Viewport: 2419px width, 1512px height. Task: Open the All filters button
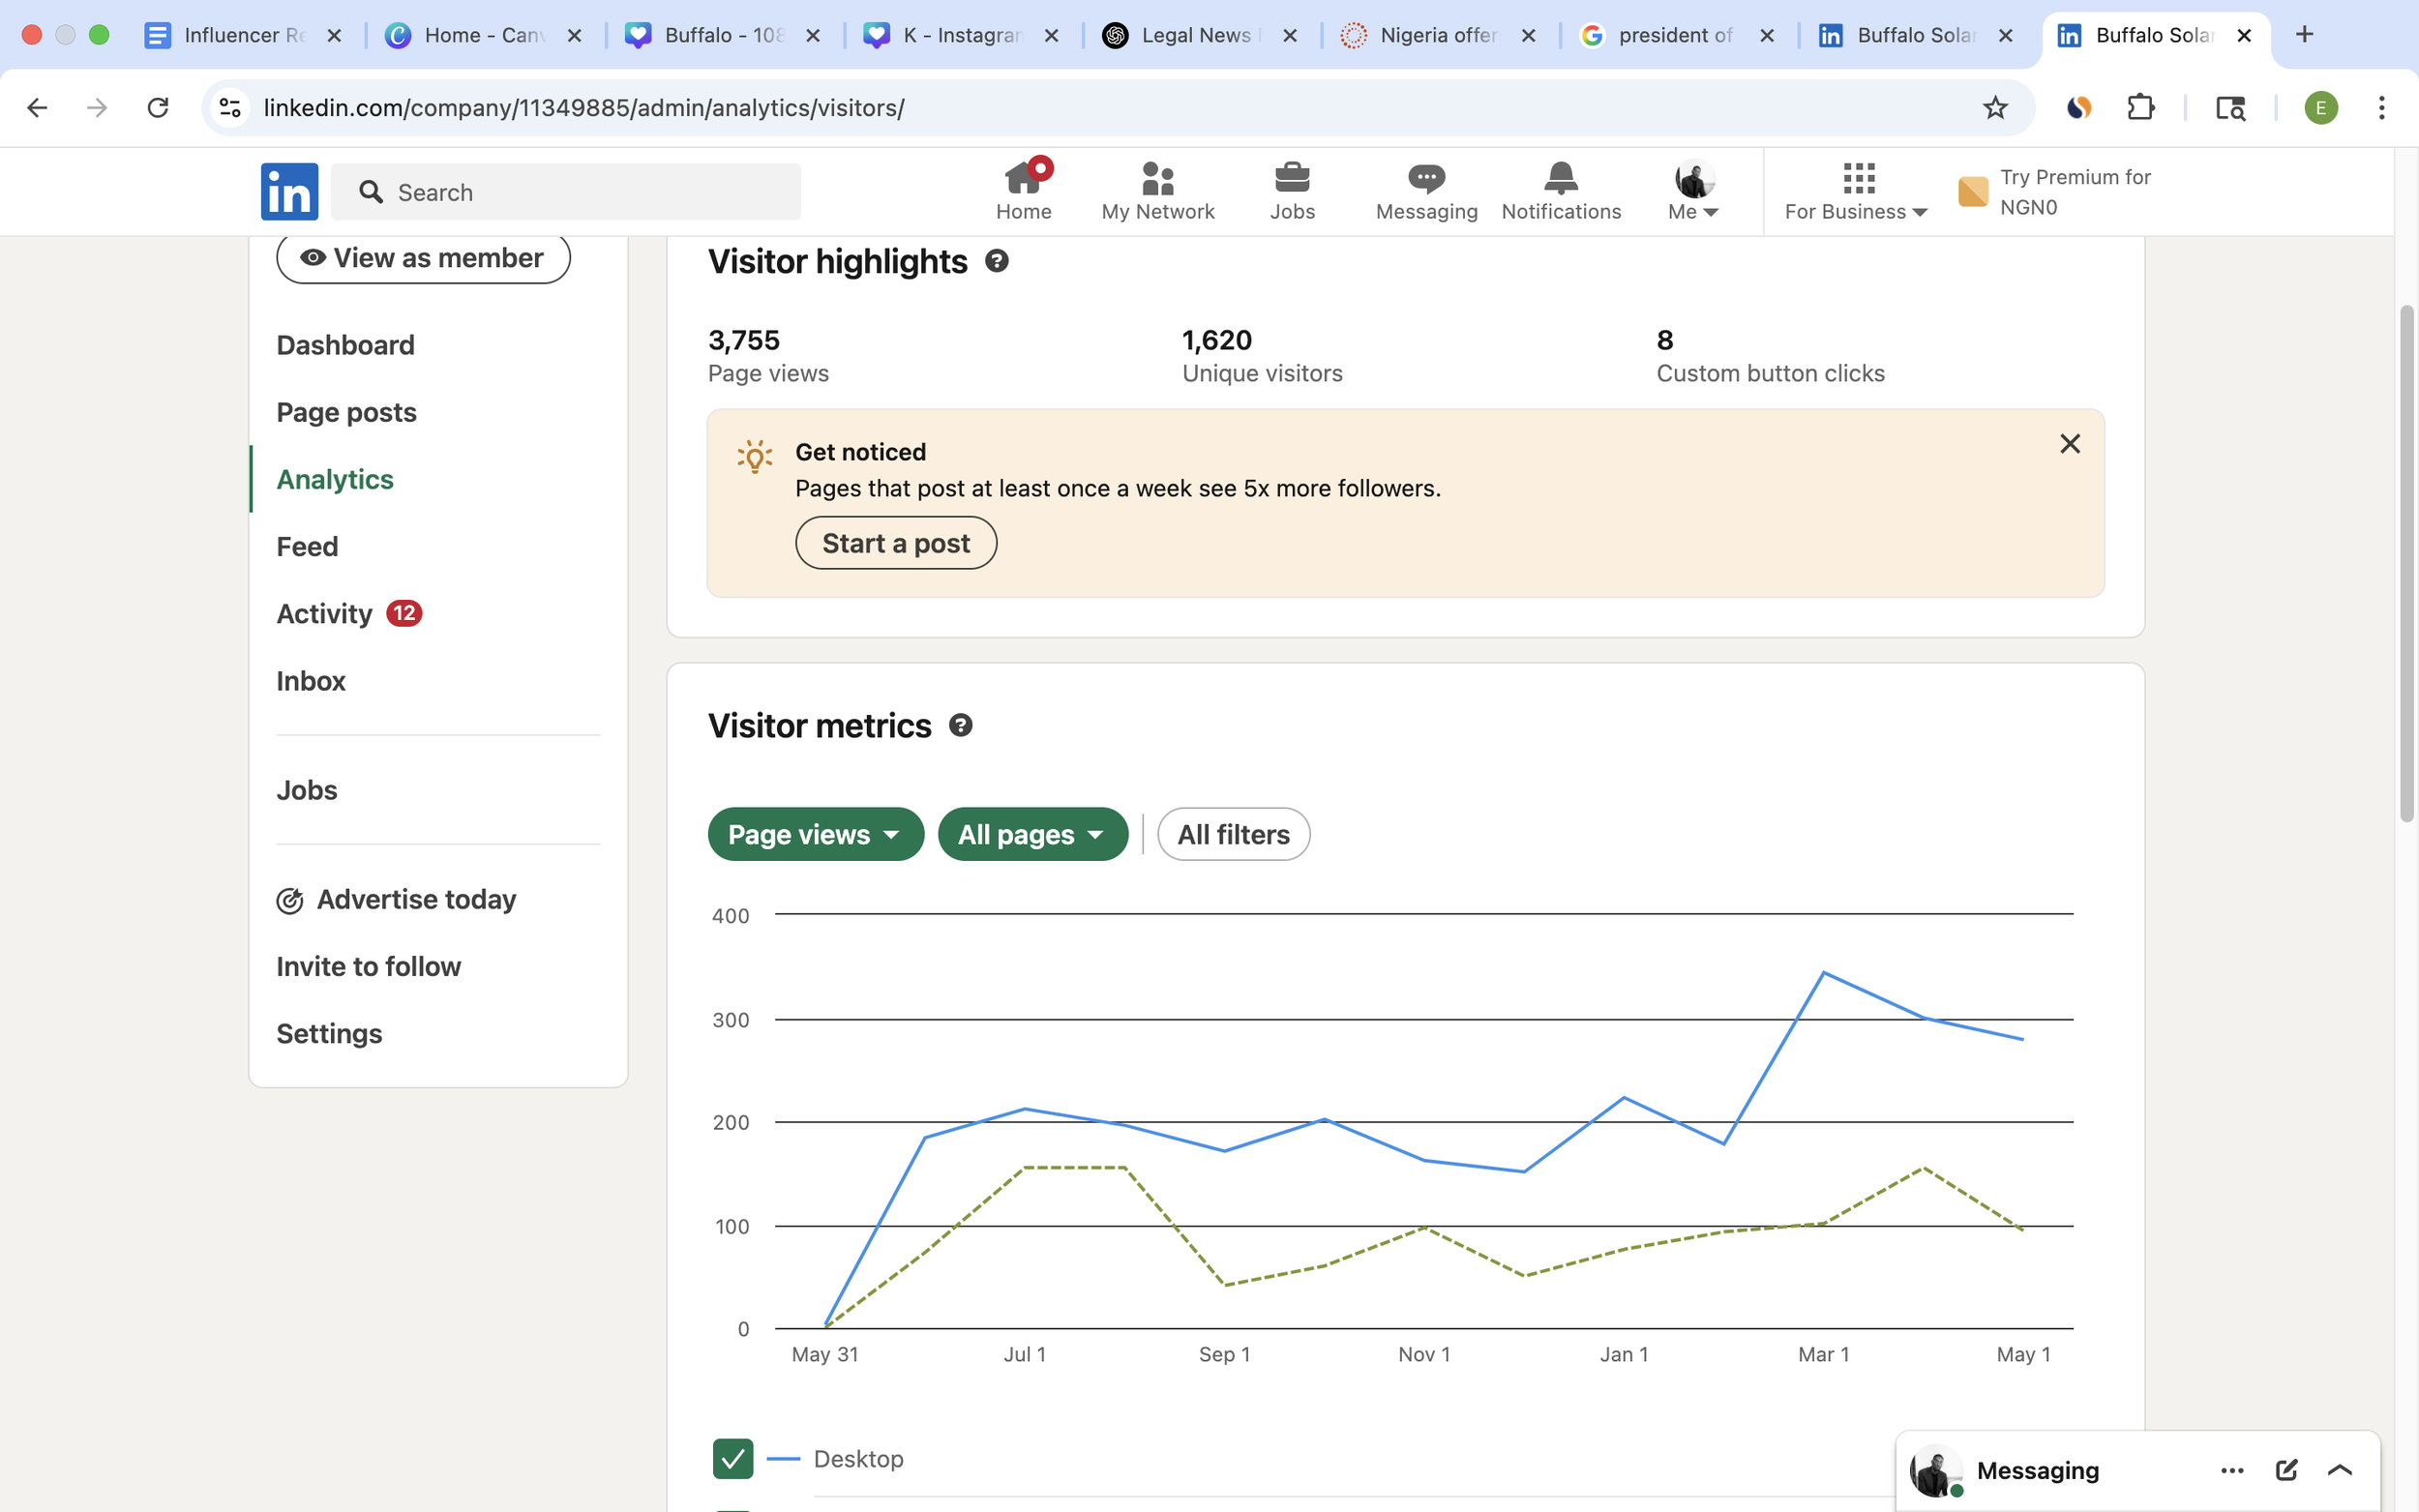pyautogui.click(x=1233, y=834)
